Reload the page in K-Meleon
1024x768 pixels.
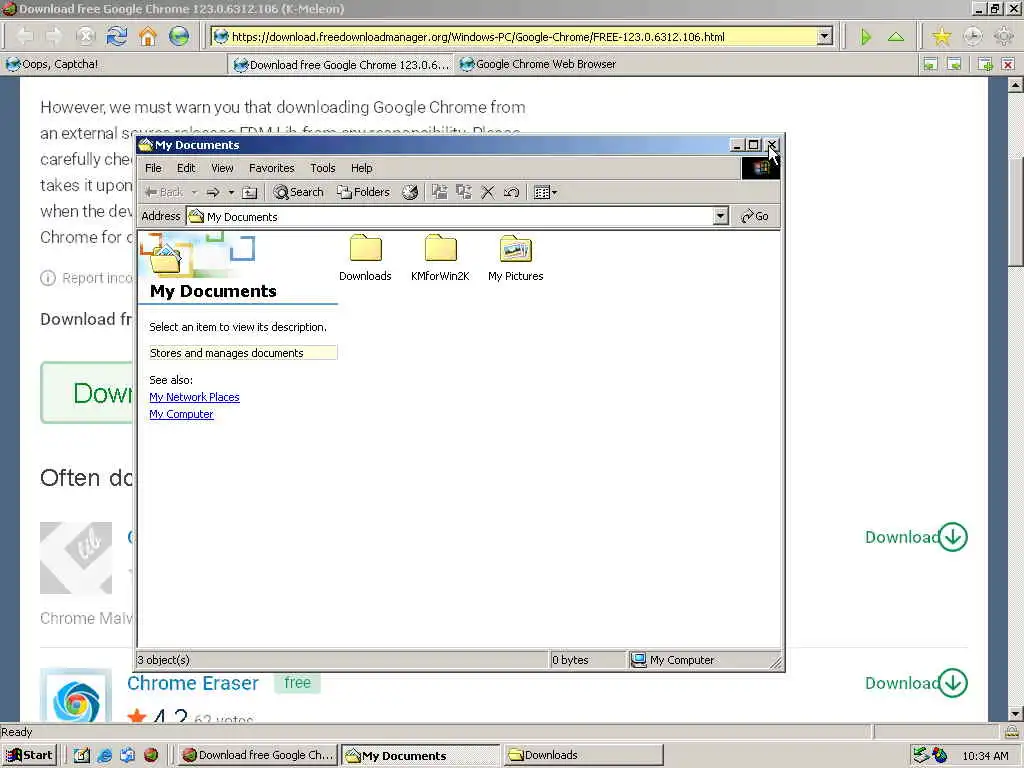click(117, 36)
